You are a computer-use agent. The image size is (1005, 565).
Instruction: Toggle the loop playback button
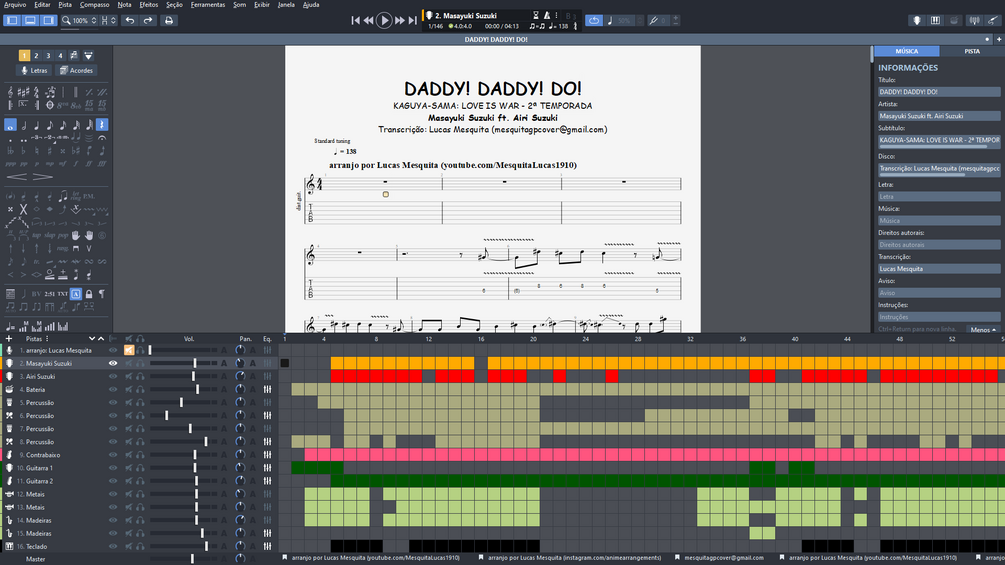[594, 20]
